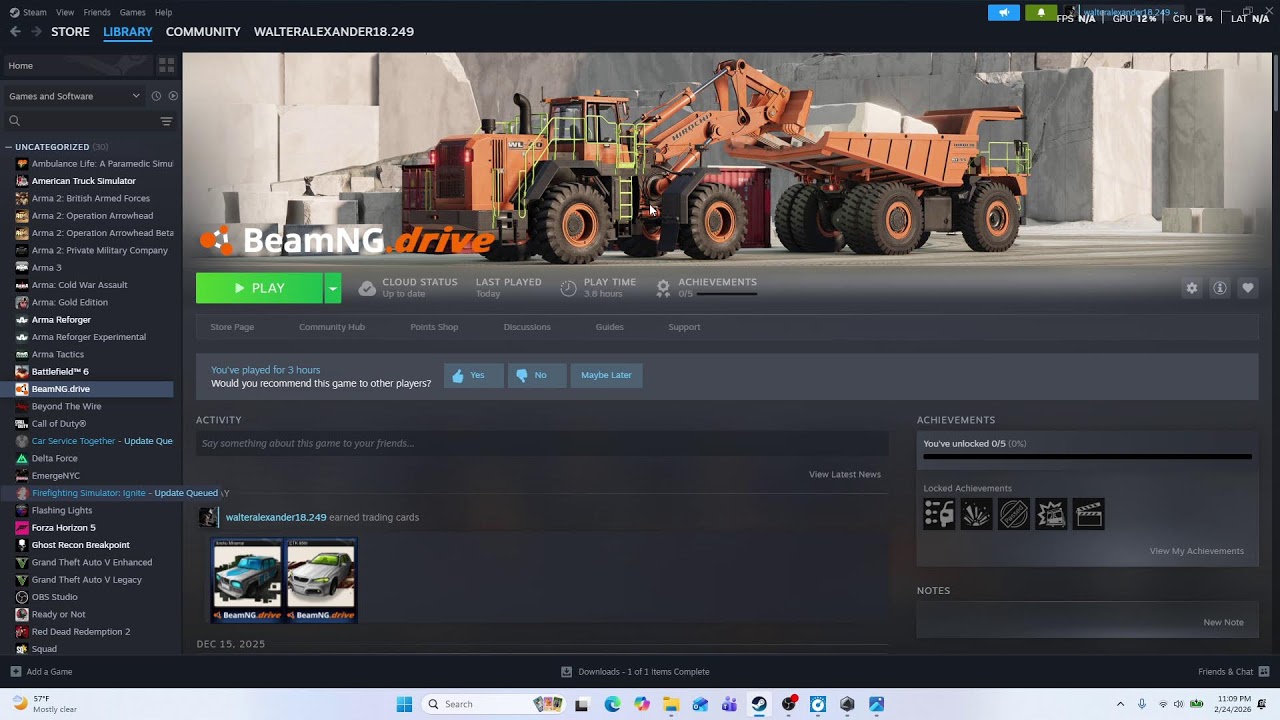The height and width of the screenshot is (720, 1280).
Task: Open the Help menu
Action: coord(163,12)
